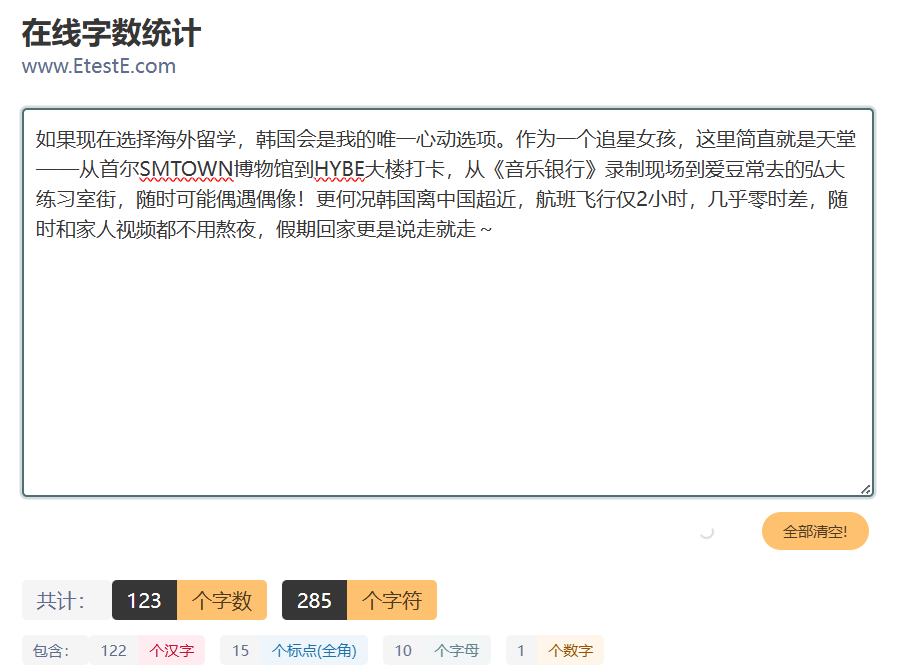Click the 个数字 label
Screen dimensions: 898x669
point(570,650)
